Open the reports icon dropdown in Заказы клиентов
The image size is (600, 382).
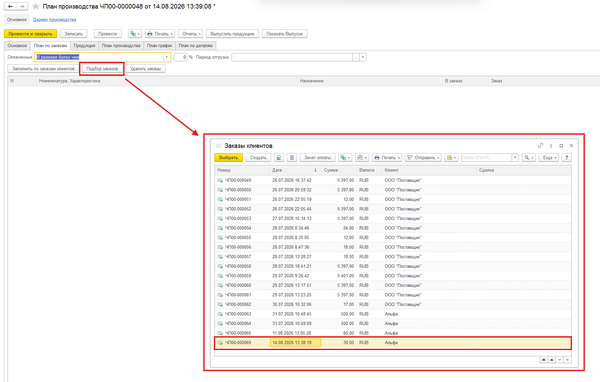(362, 157)
